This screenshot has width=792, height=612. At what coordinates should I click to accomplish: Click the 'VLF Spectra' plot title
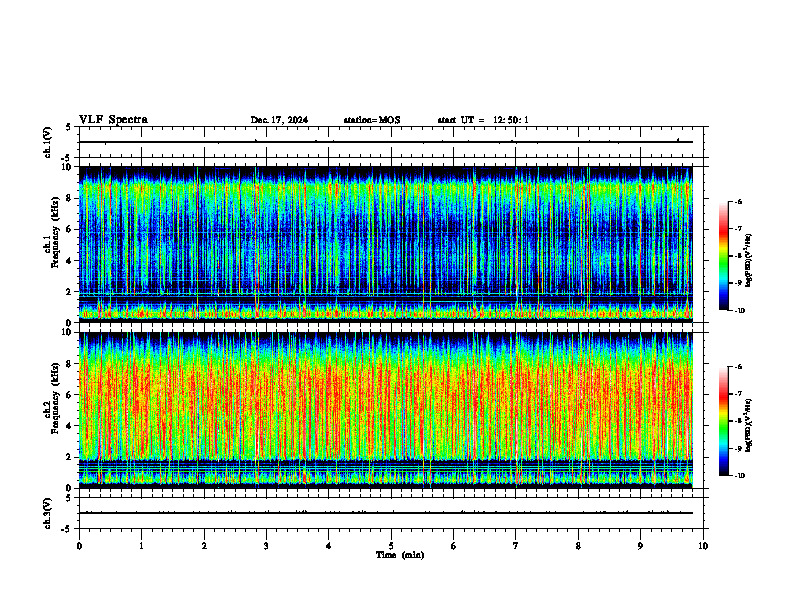pos(113,120)
